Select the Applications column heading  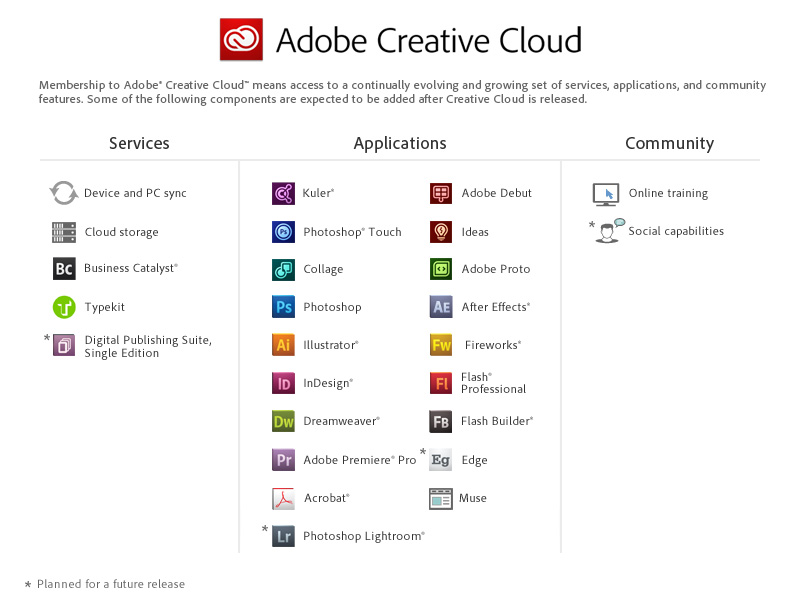tap(400, 143)
